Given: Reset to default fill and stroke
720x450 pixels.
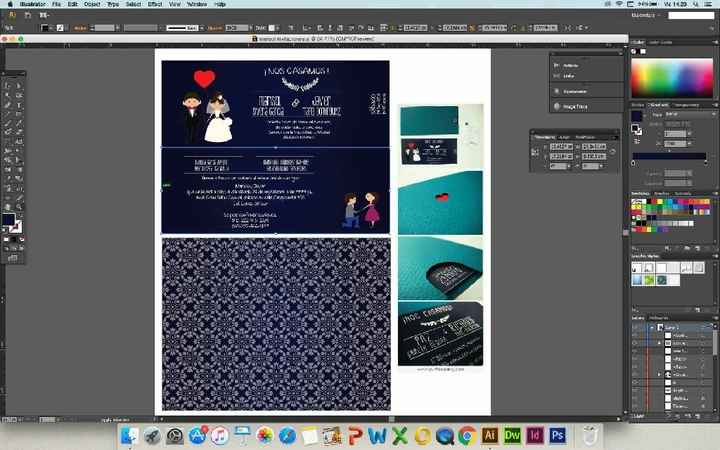Looking at the screenshot, I should [x=5, y=231].
